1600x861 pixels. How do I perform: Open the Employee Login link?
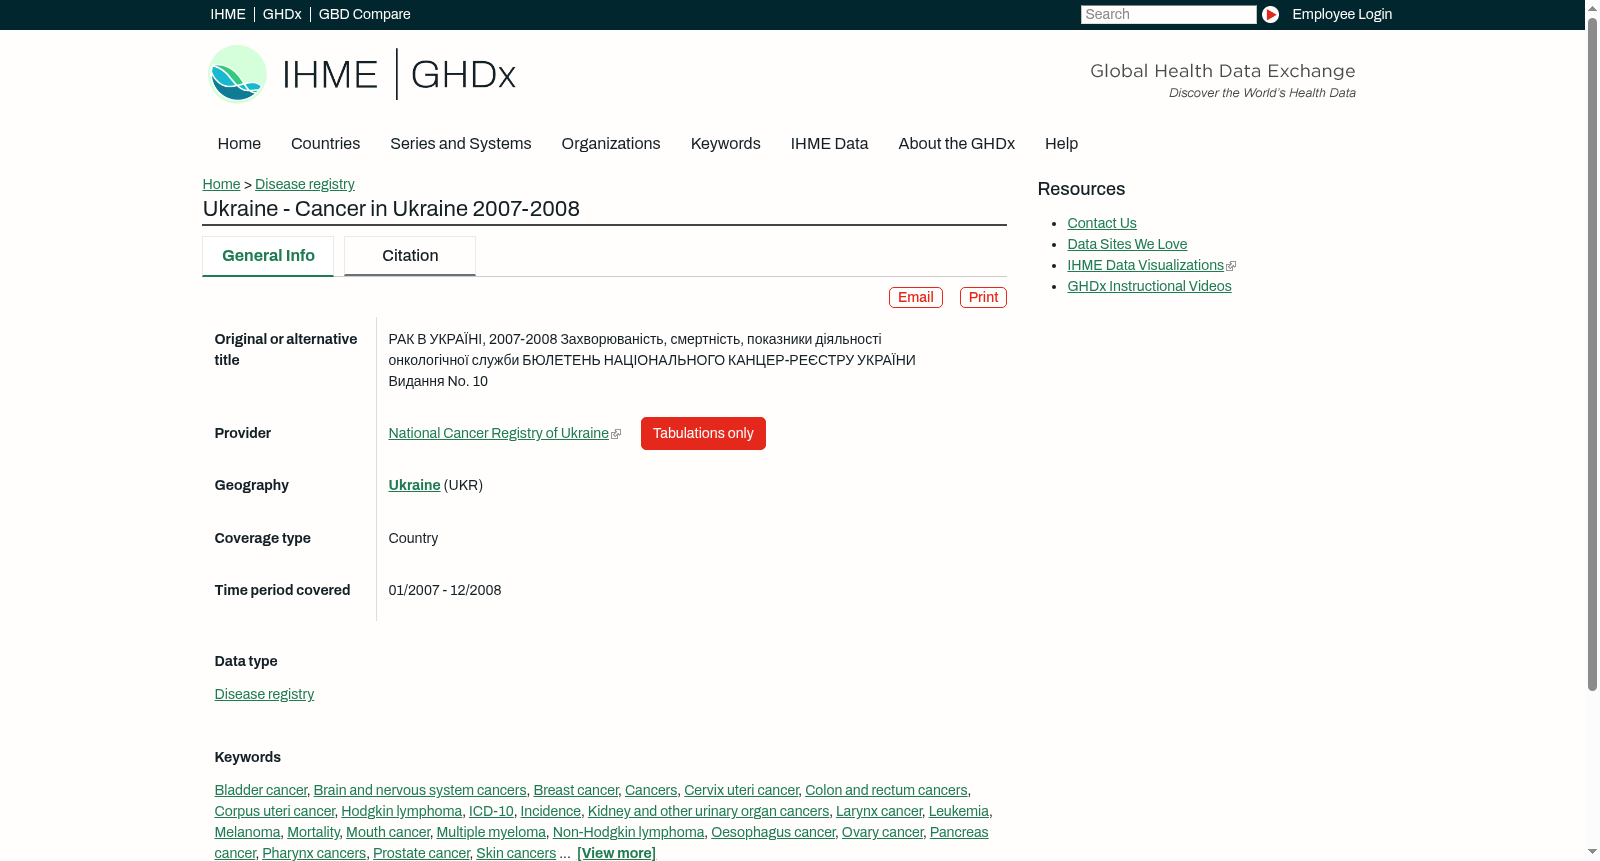click(x=1342, y=14)
